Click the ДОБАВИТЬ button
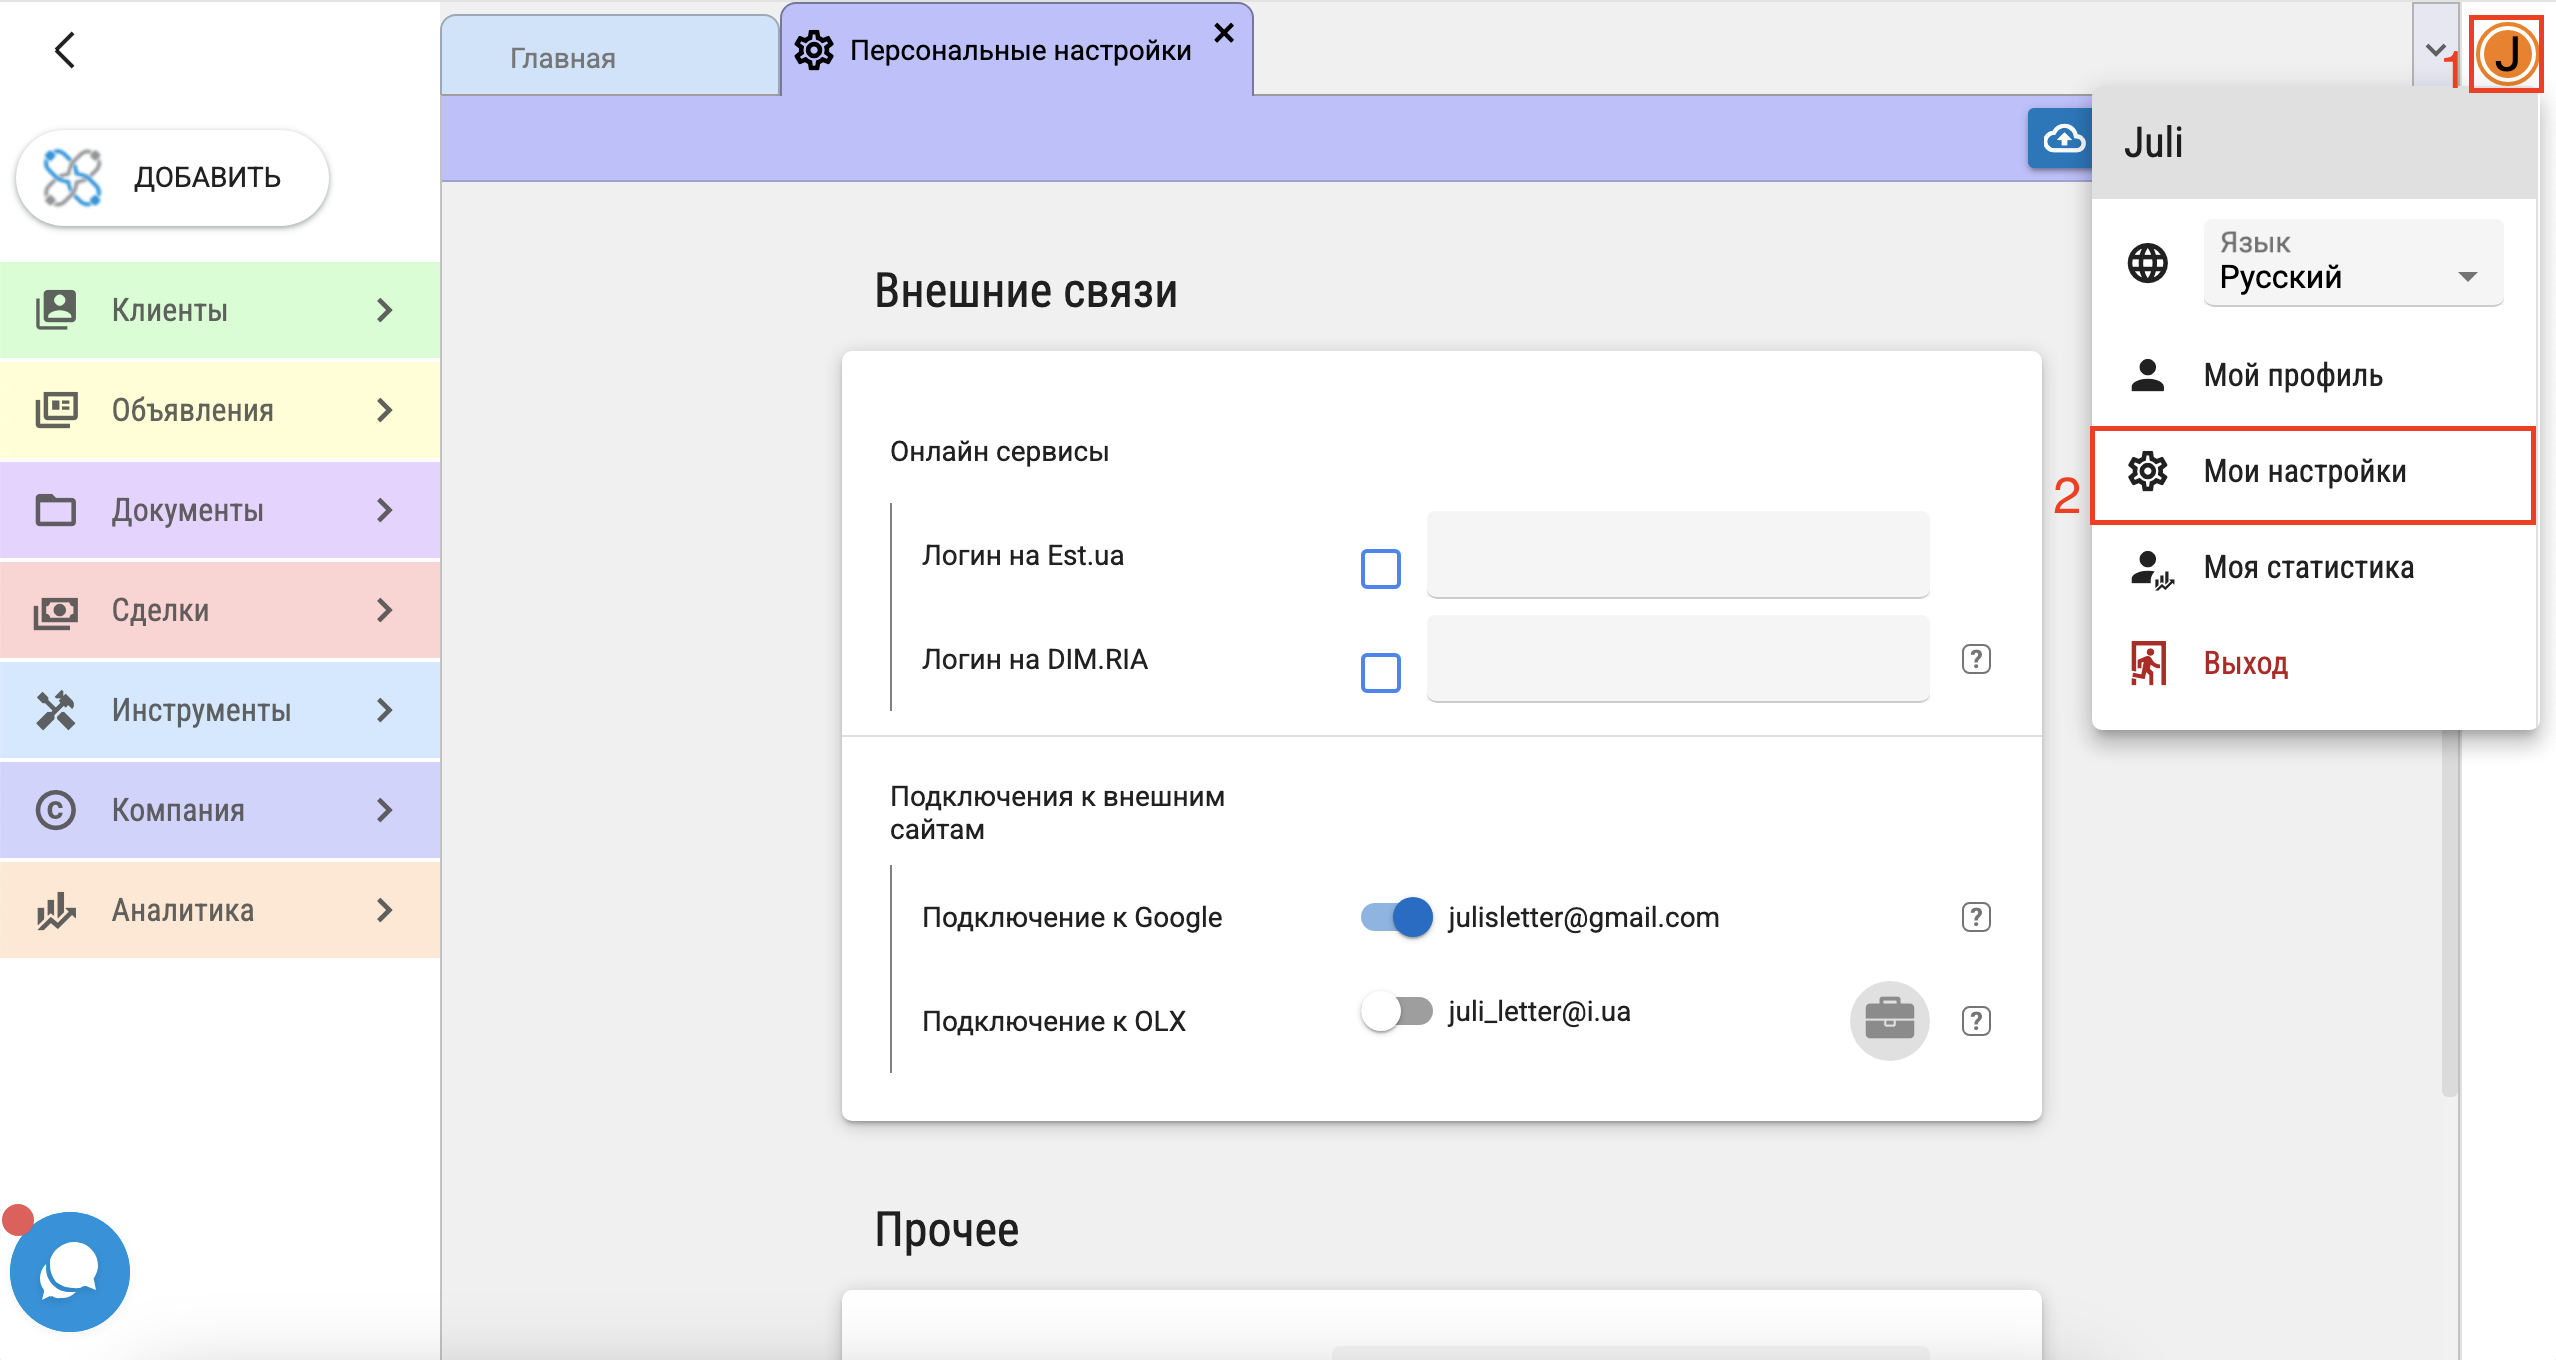2556x1360 pixels. (x=172, y=178)
